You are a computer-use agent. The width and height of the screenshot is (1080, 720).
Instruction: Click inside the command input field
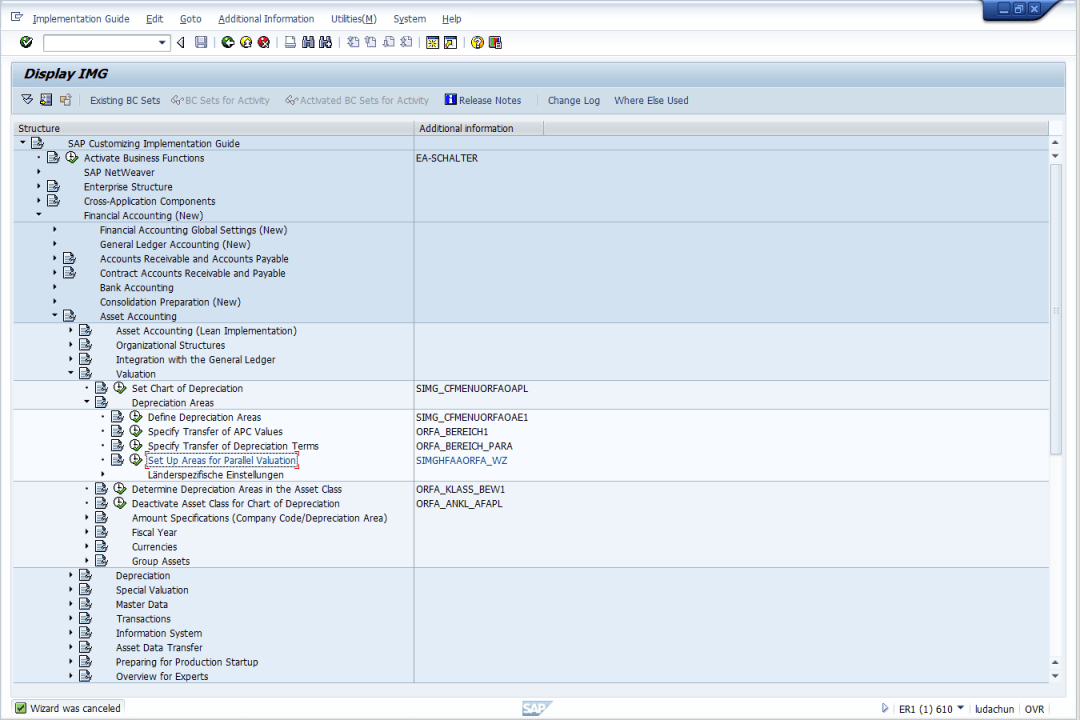[x=99, y=43]
